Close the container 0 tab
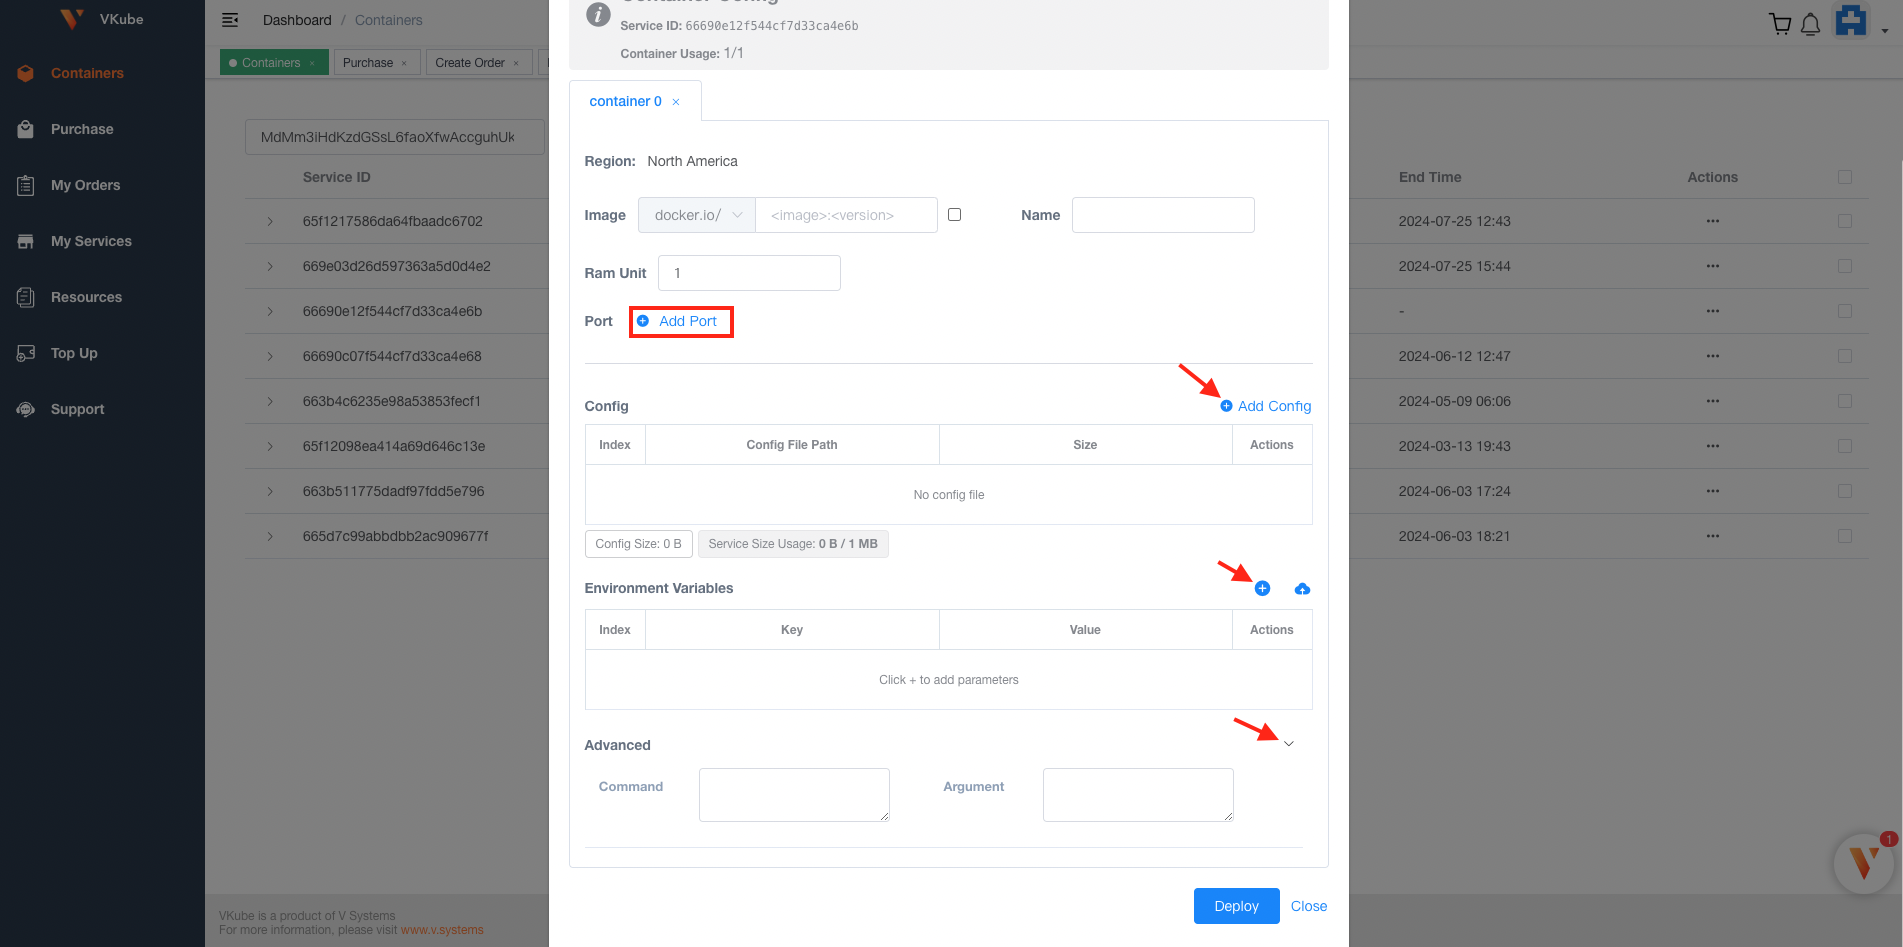The image size is (1903, 947). [x=676, y=102]
